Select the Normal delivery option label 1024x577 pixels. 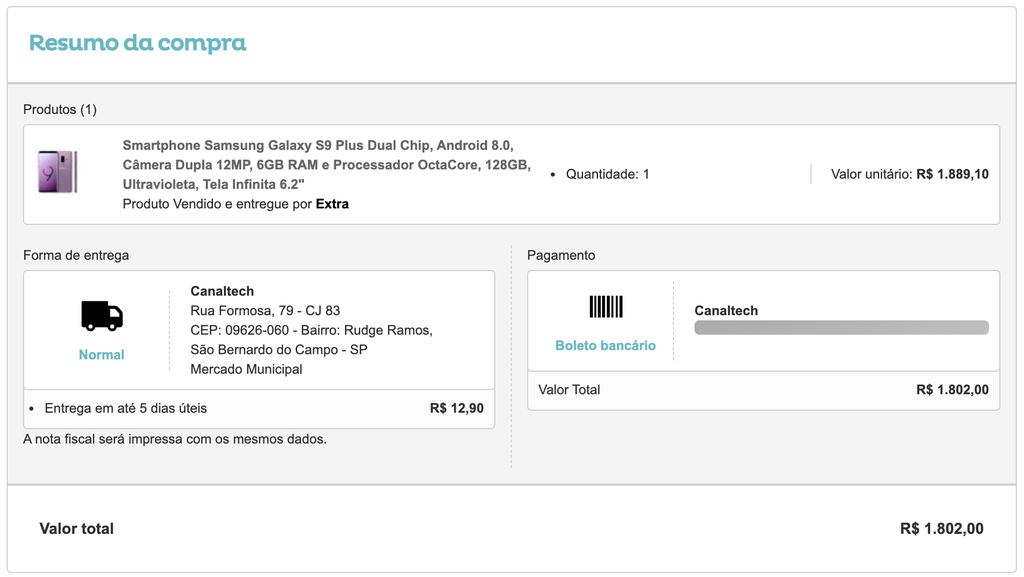click(x=101, y=354)
